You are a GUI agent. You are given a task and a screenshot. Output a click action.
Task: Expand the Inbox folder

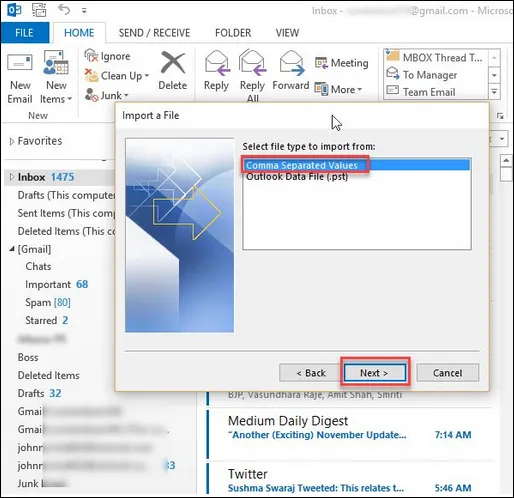click(12, 177)
